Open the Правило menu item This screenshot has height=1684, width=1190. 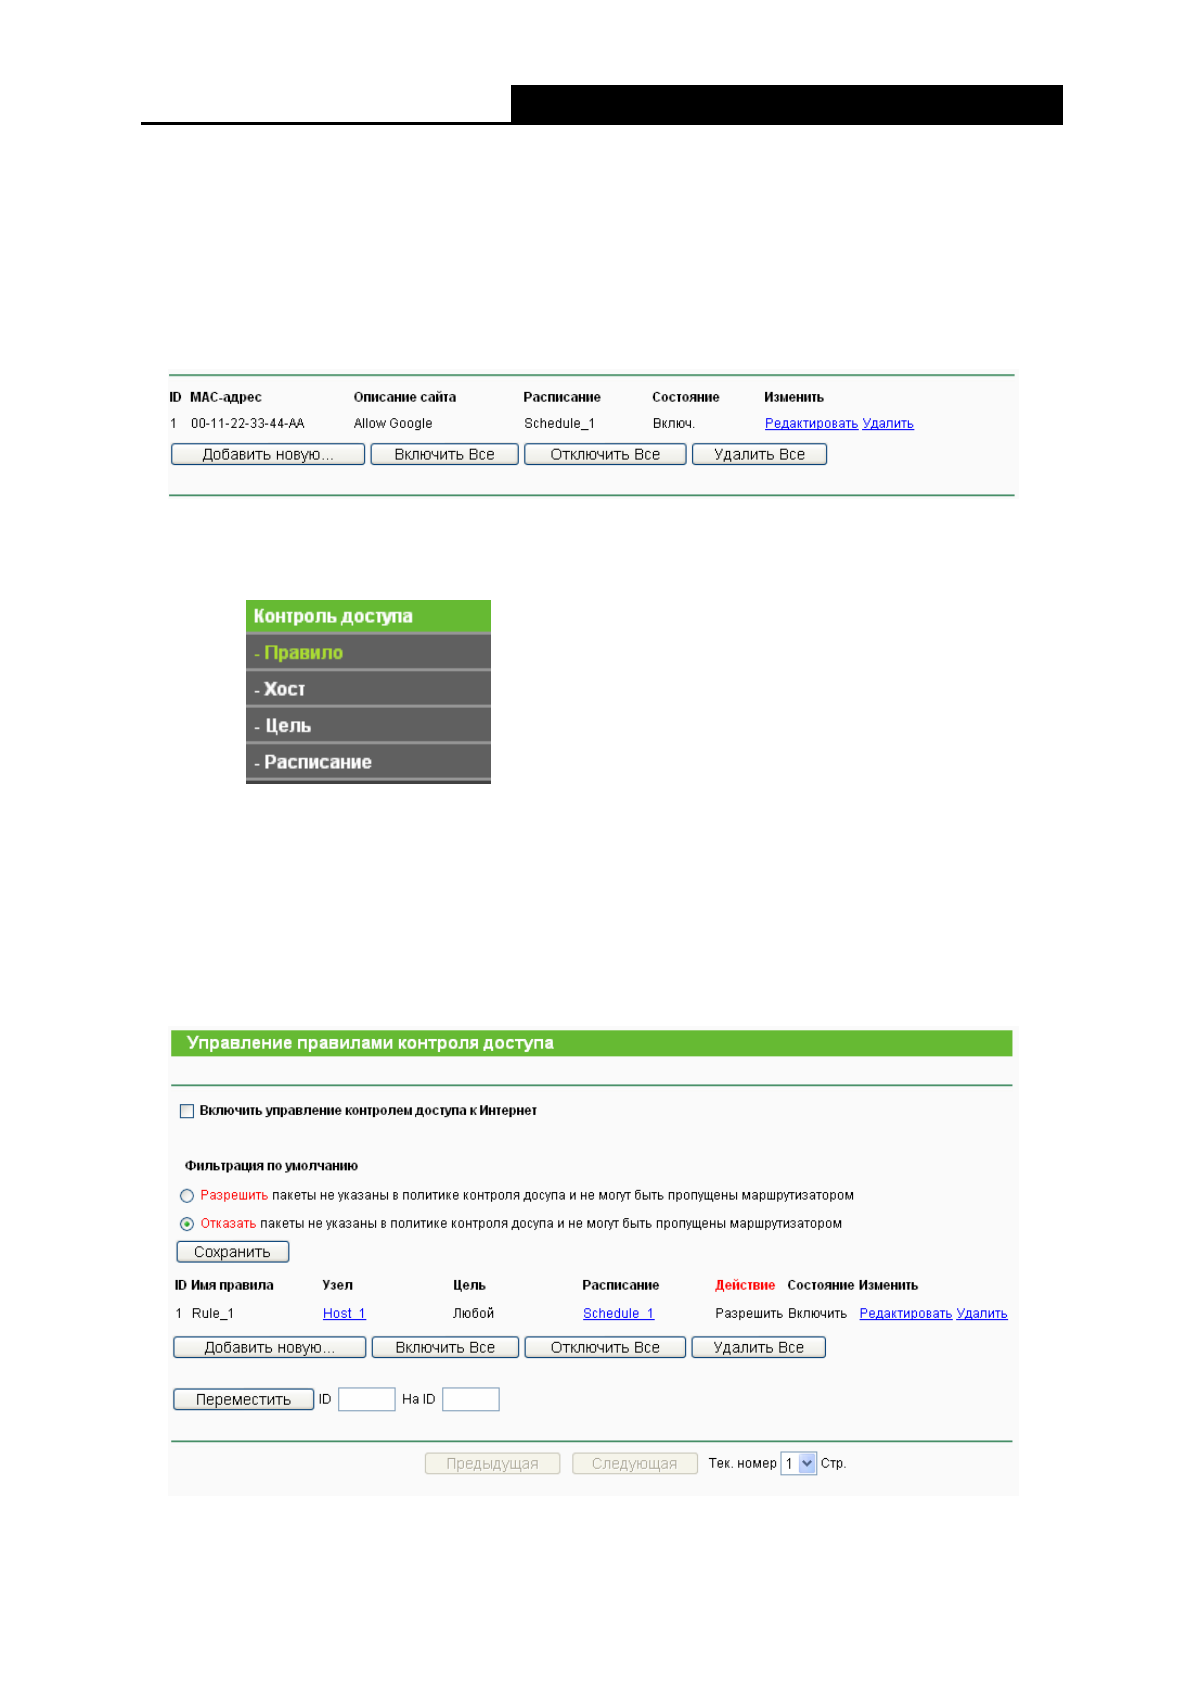pyautogui.click(x=303, y=653)
